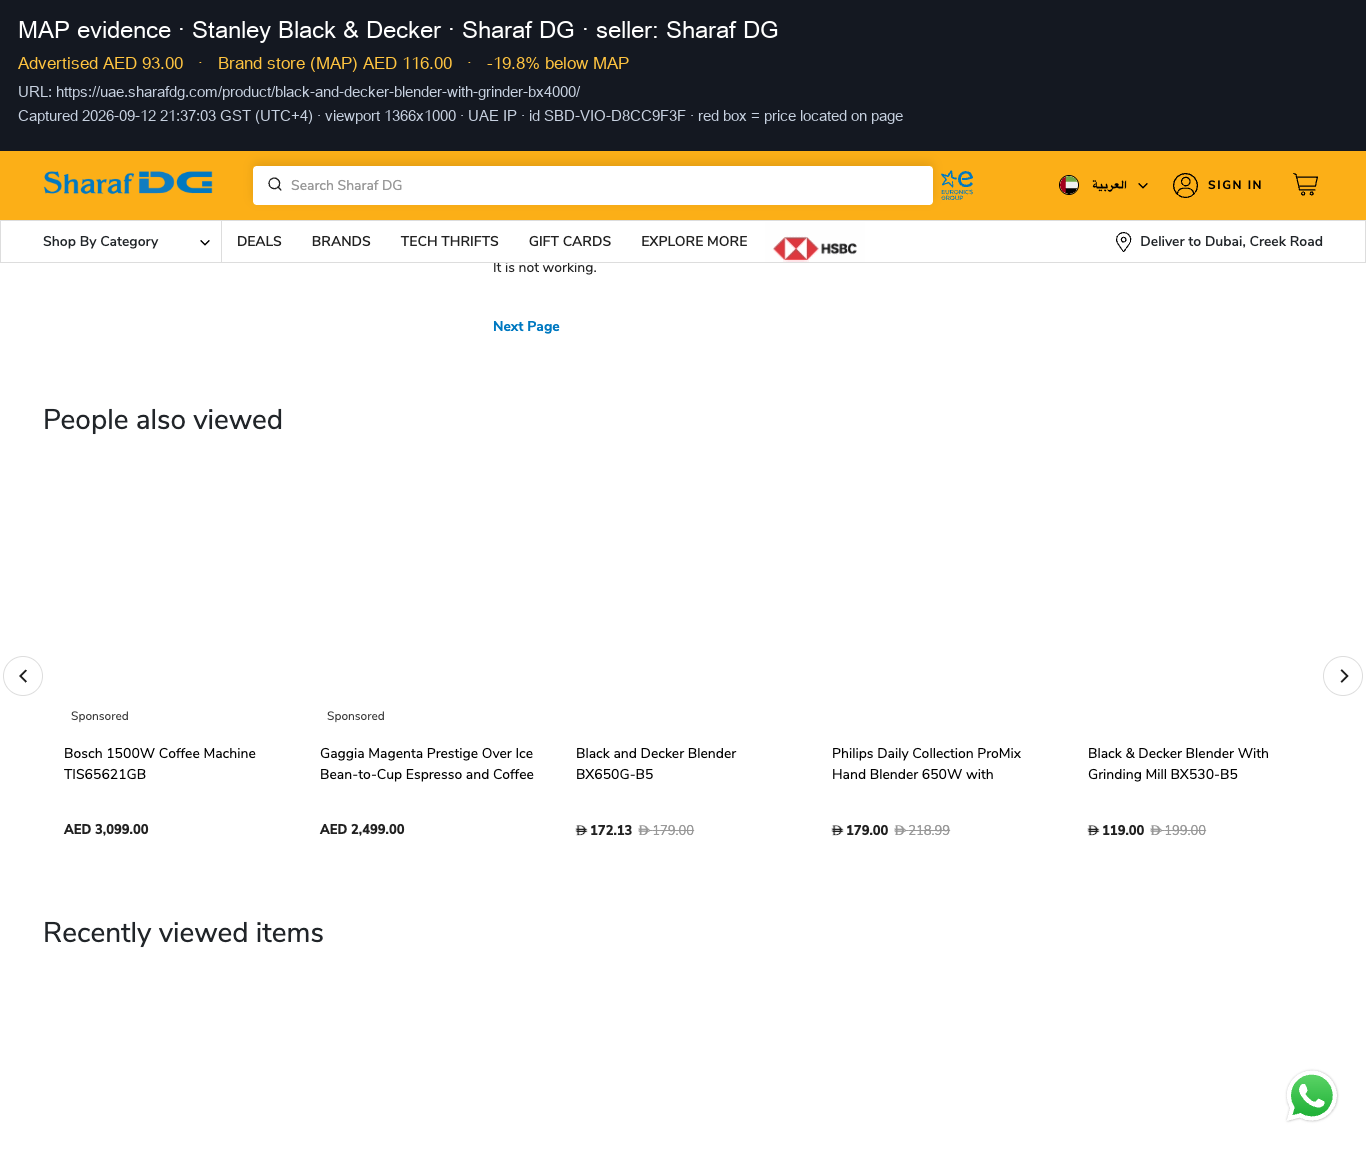Click the 179.00 Philips blender price
The height and width of the screenshot is (1150, 1366).
tap(860, 831)
